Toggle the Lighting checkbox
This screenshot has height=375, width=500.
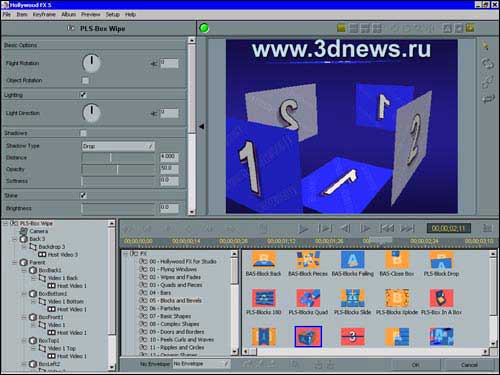(84, 95)
